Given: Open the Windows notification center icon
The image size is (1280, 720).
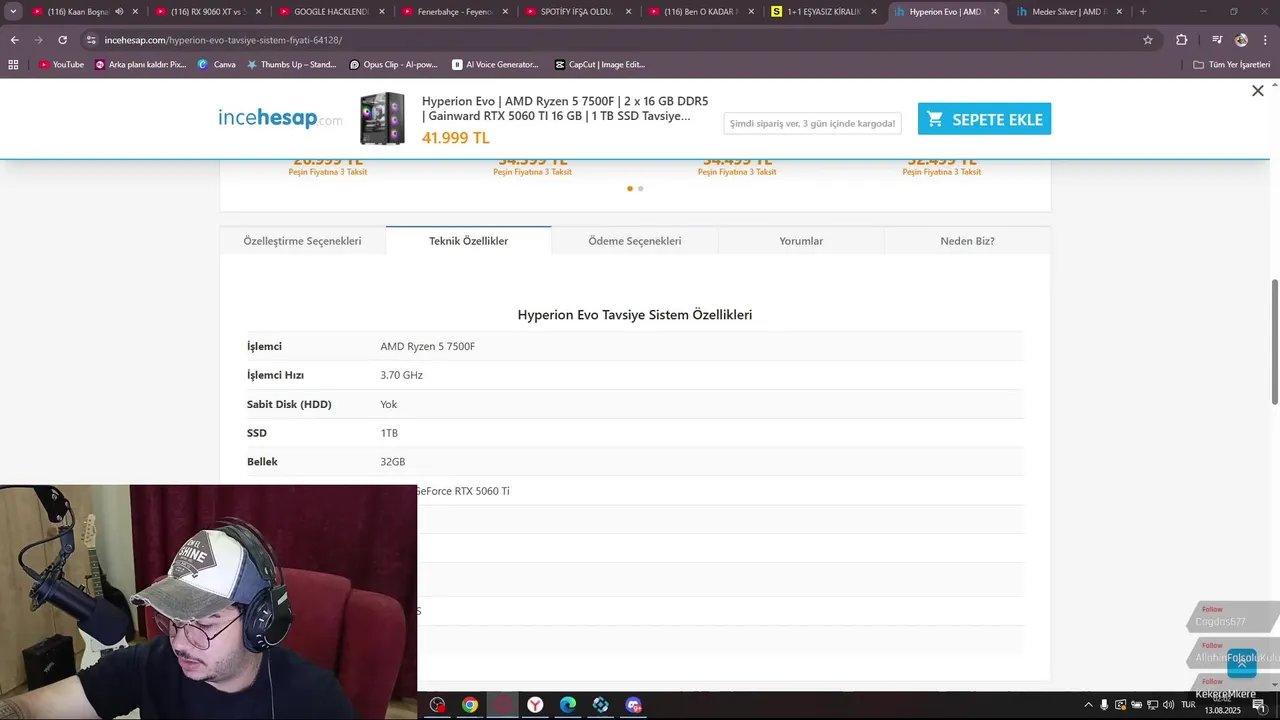Looking at the screenshot, I should click(x=1259, y=705).
